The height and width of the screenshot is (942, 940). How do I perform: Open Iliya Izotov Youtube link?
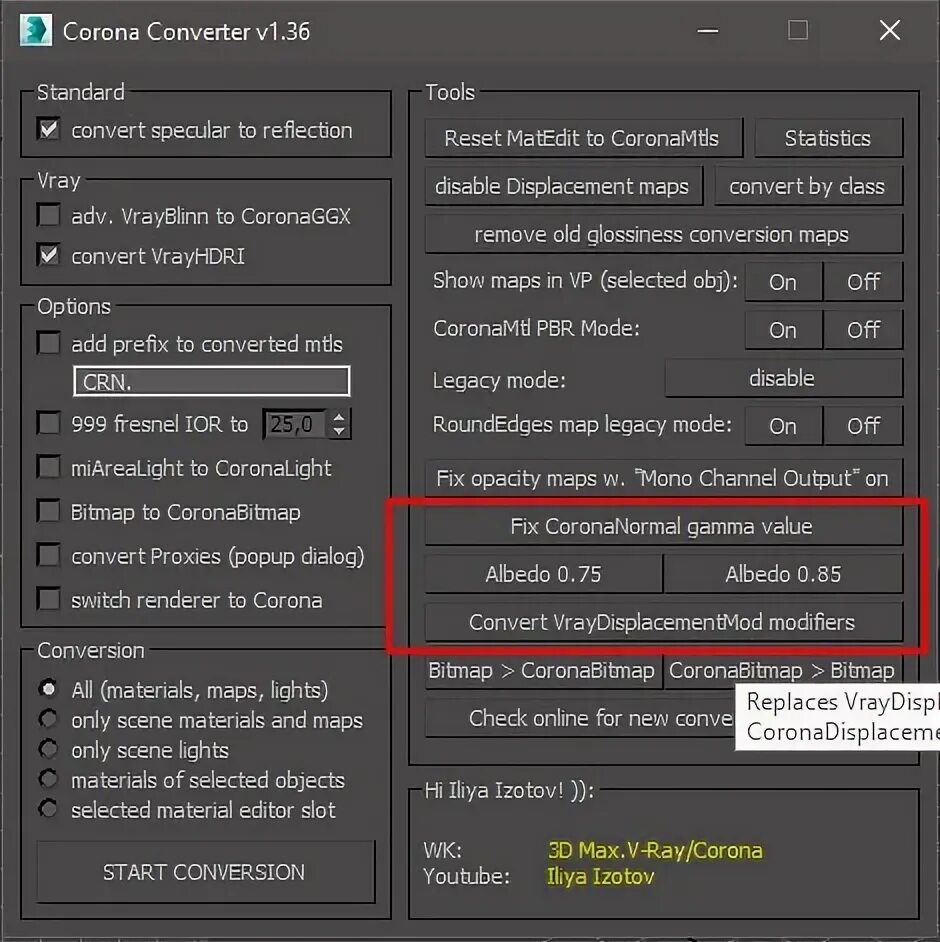(601, 877)
